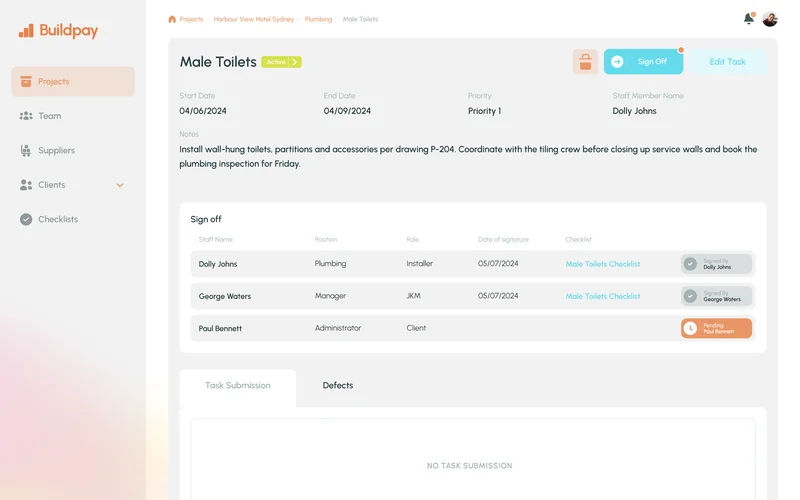Viewport: 800px width, 500px height.
Task: Open the Team sidebar item
Action: tap(73, 116)
